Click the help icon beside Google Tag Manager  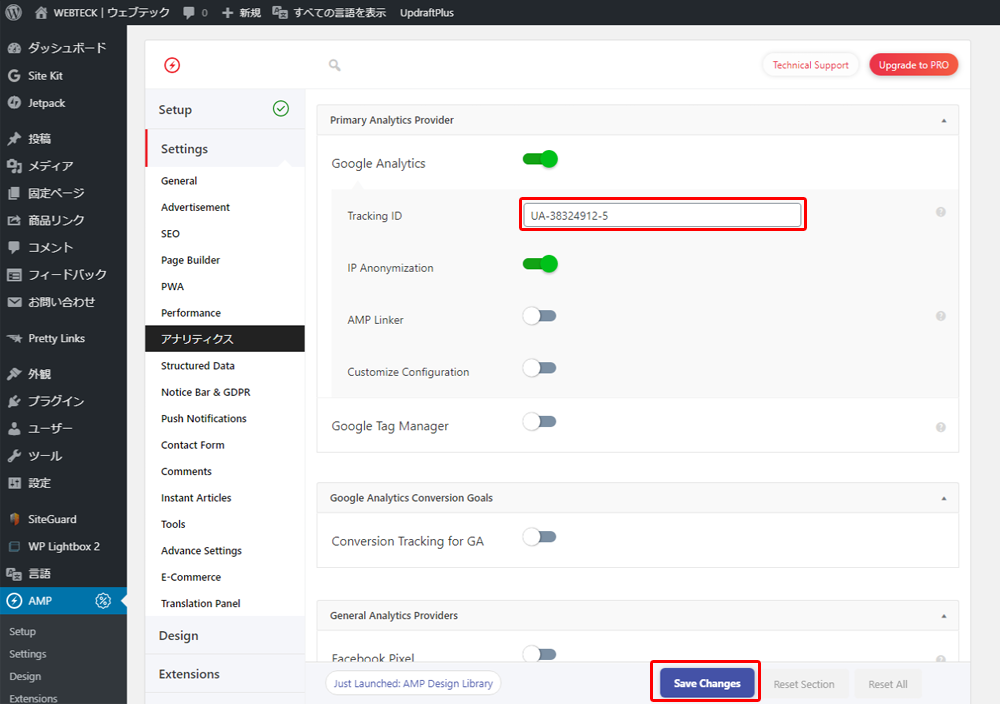click(x=941, y=427)
